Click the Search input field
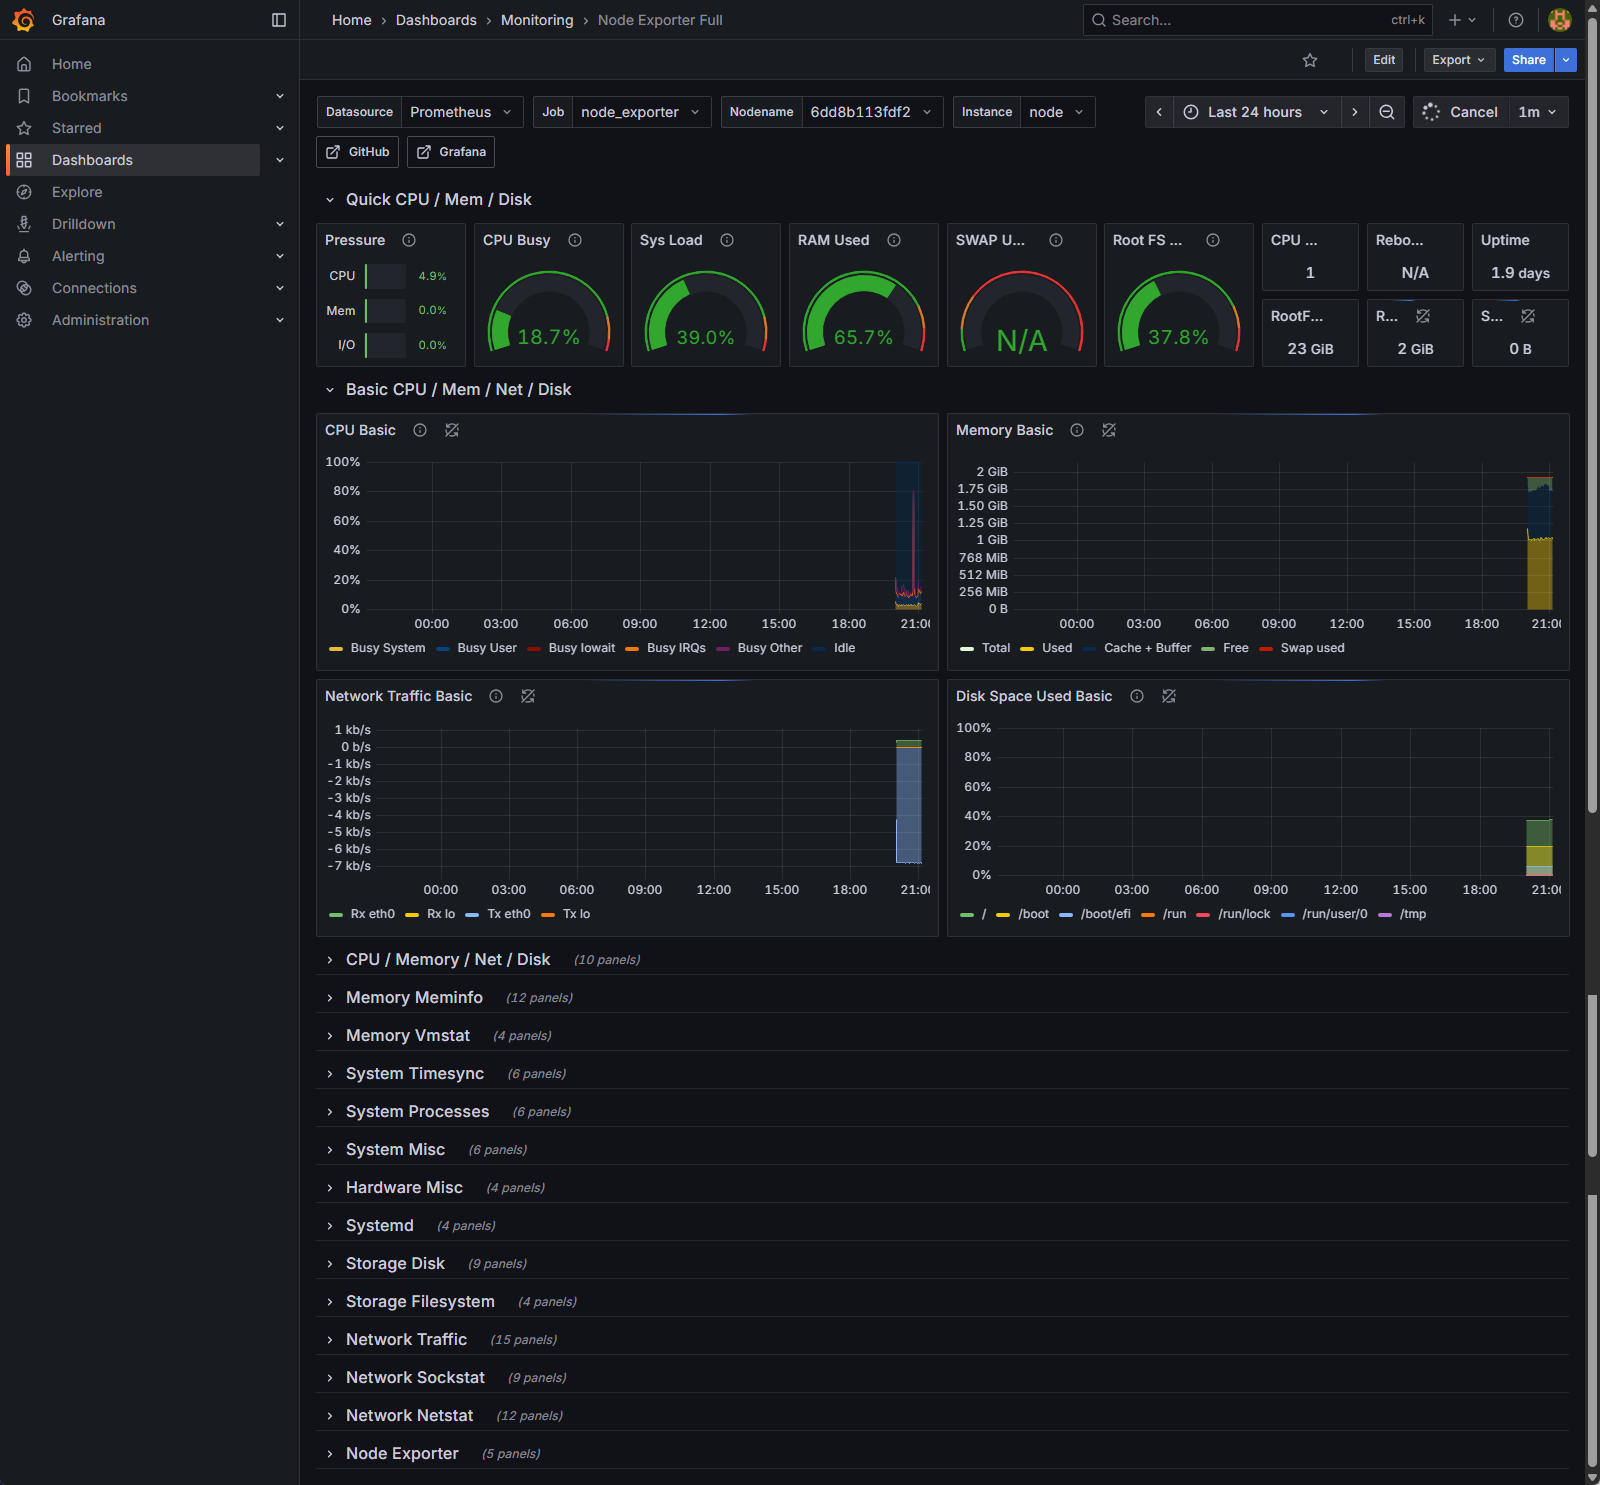The width and height of the screenshot is (1600, 1485). [1257, 20]
